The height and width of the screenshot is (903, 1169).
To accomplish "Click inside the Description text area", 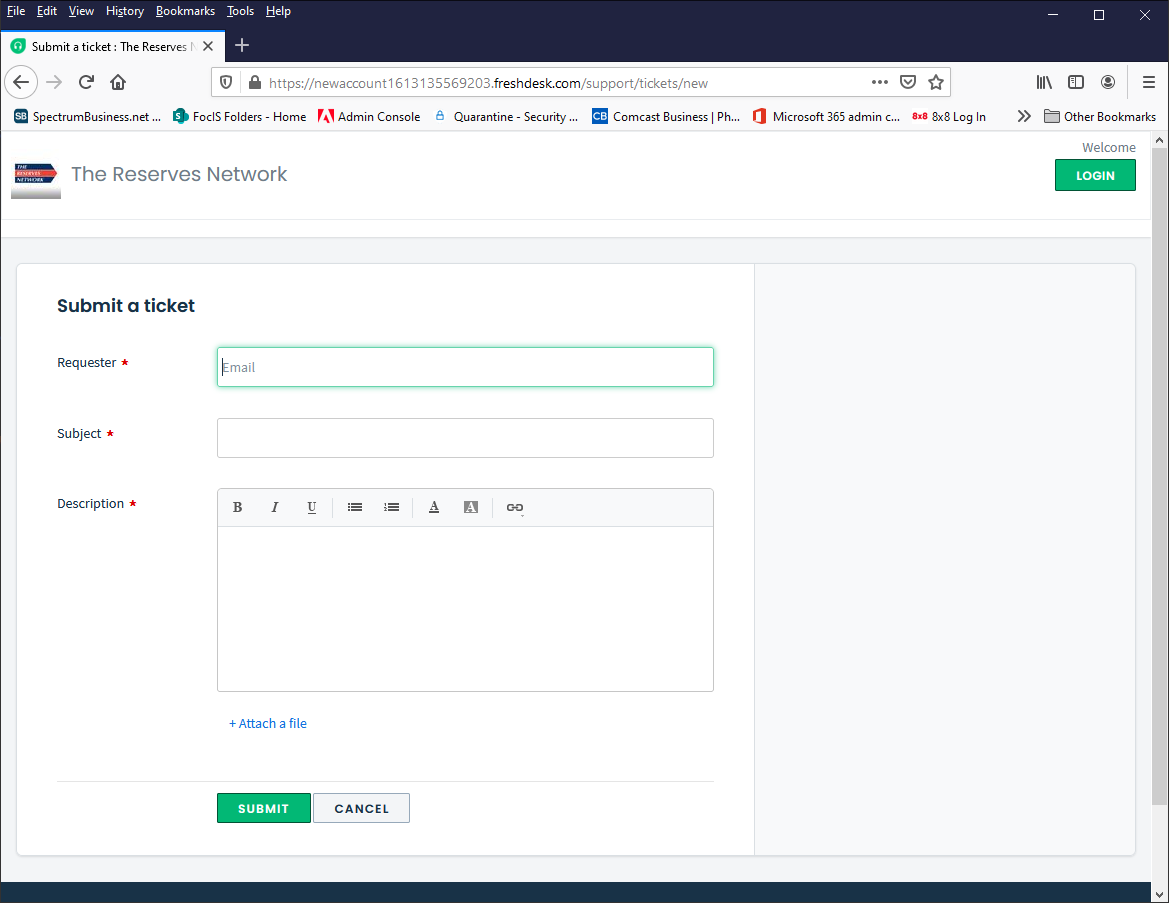I will 465,608.
